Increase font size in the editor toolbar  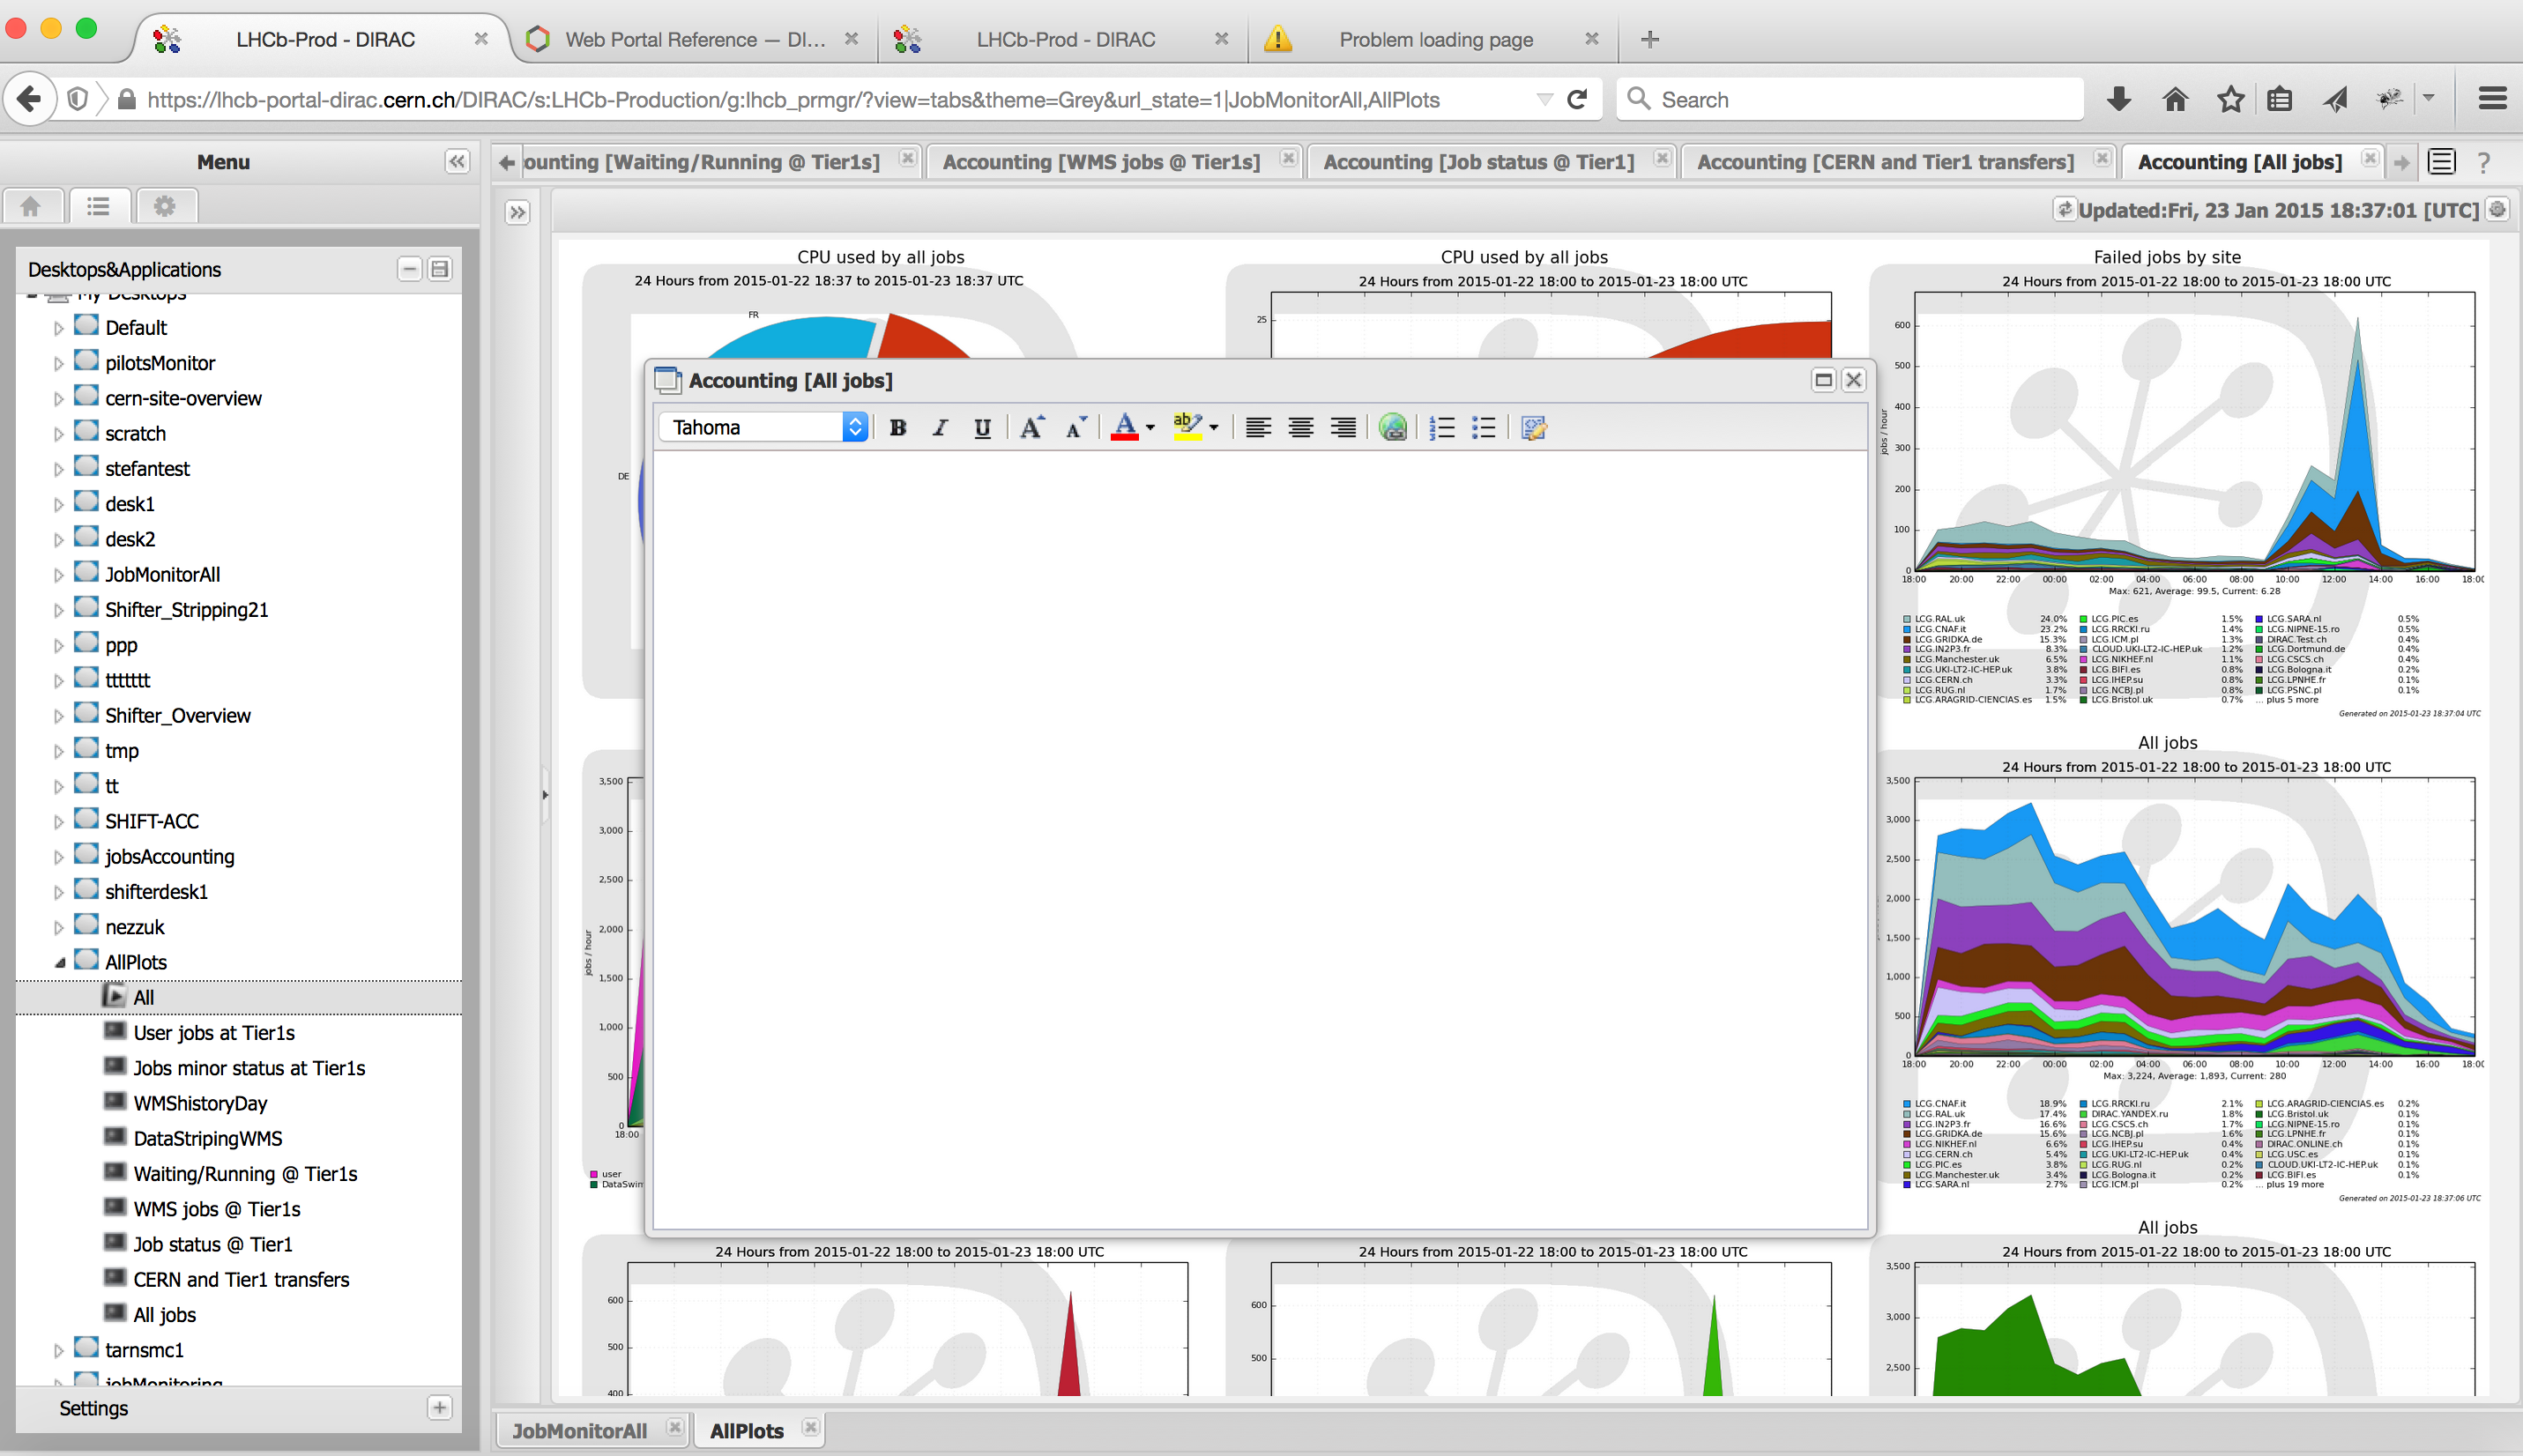pos(1031,428)
